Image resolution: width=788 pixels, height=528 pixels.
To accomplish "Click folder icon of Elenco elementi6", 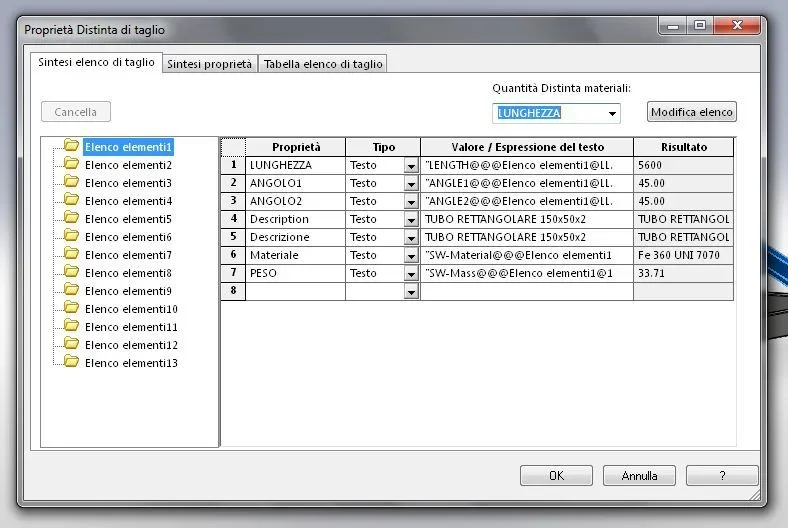I will 71,236.
